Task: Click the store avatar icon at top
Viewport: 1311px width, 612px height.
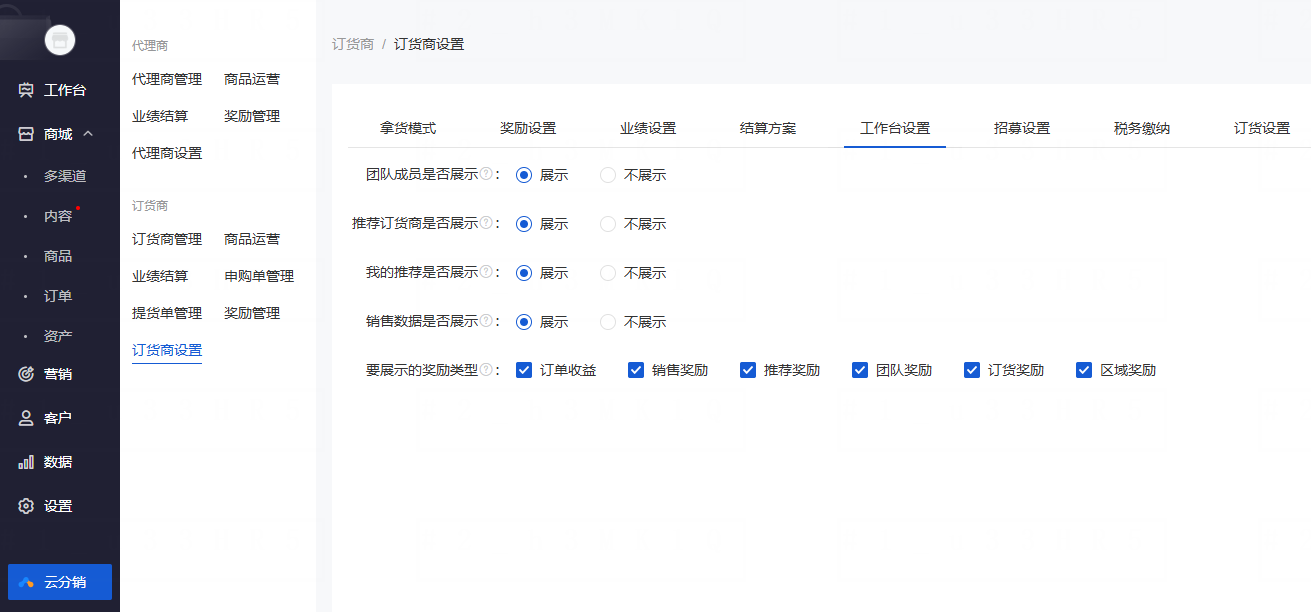Action: point(60,40)
